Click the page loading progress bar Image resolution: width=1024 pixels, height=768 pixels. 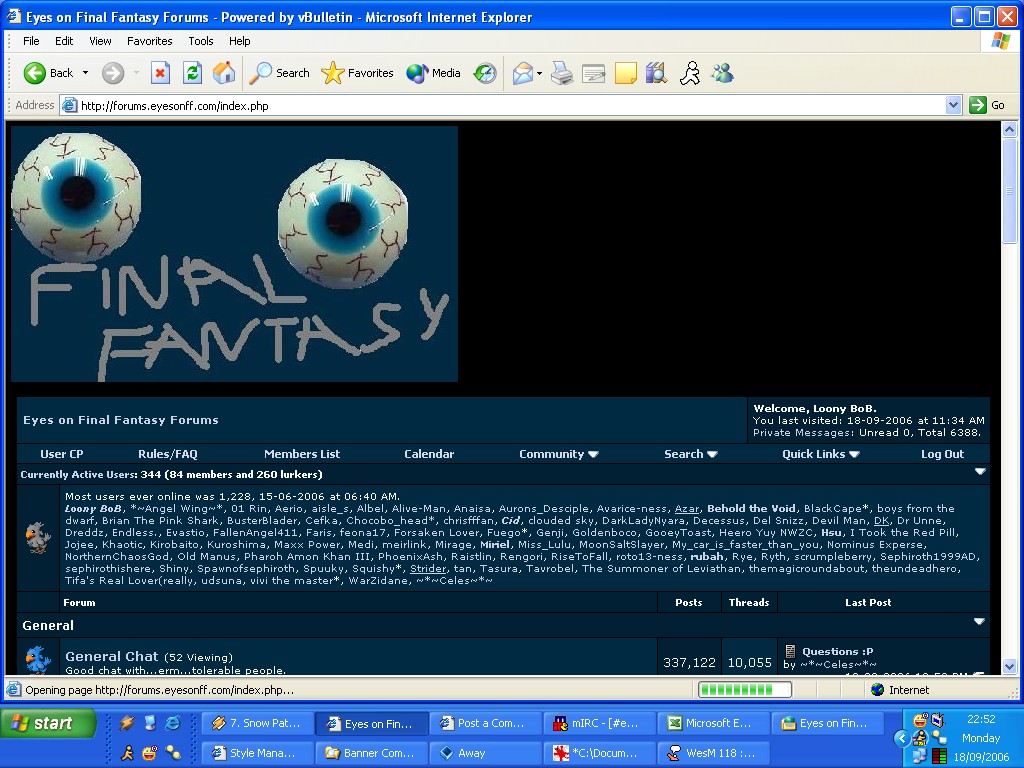[x=744, y=690]
